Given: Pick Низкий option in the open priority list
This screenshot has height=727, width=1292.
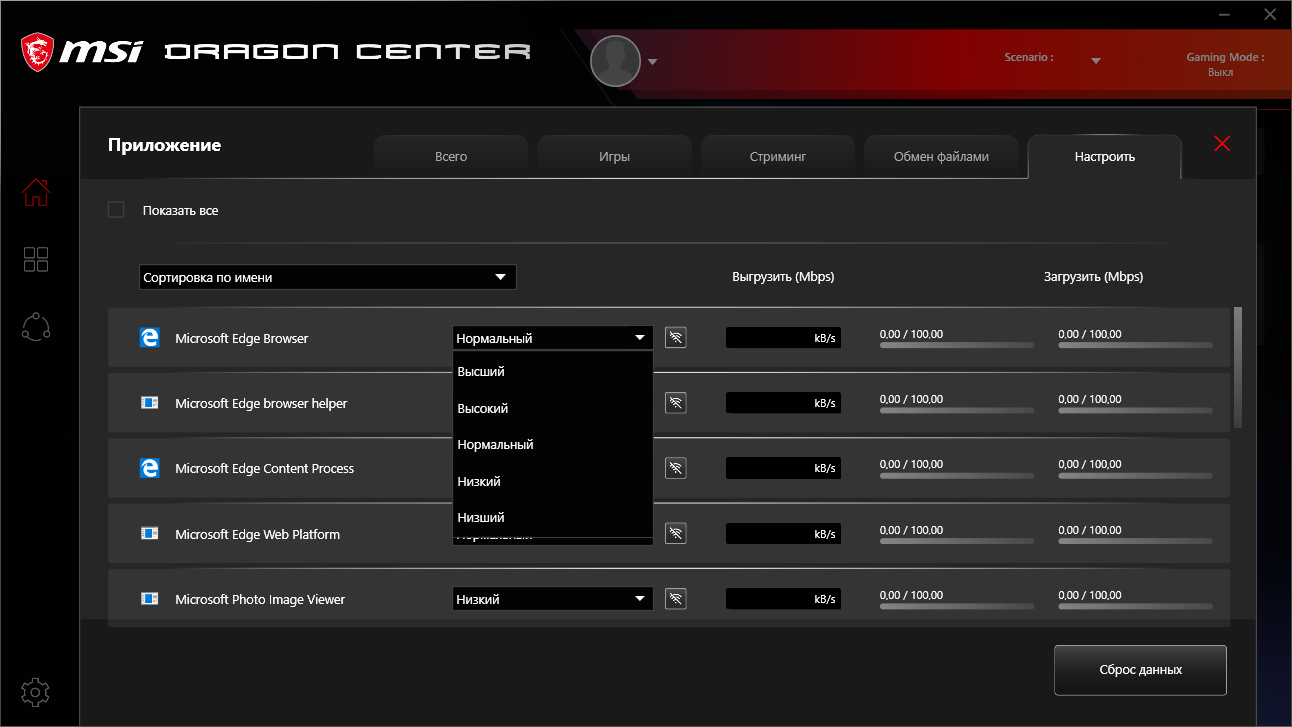Looking at the screenshot, I should 553,481.
